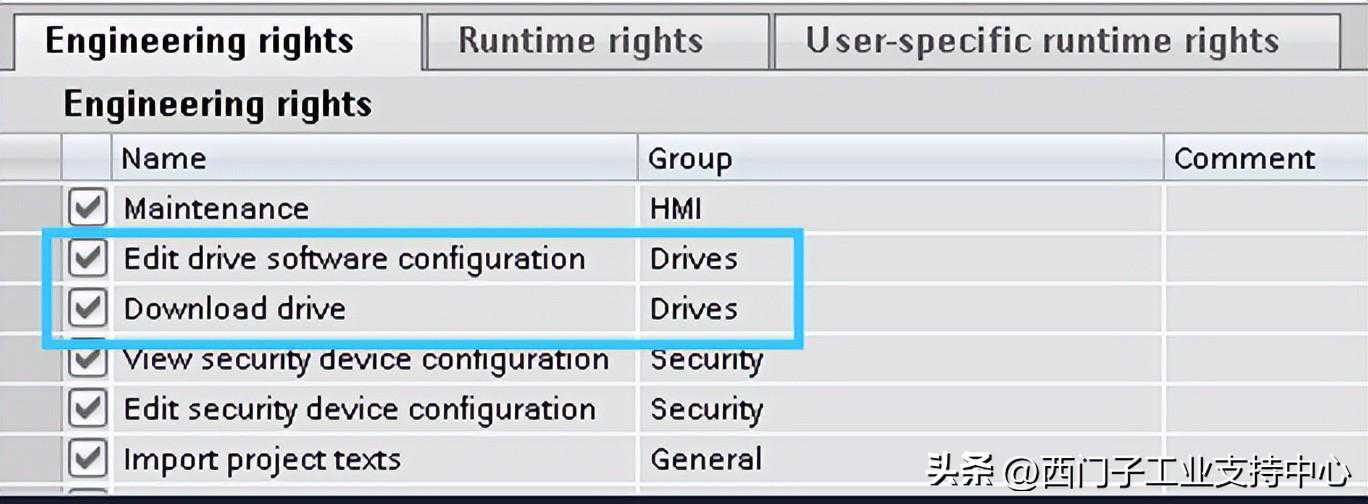Click the Edit drive software configuration name
Screen dimensions: 1368x504
(x=354, y=259)
